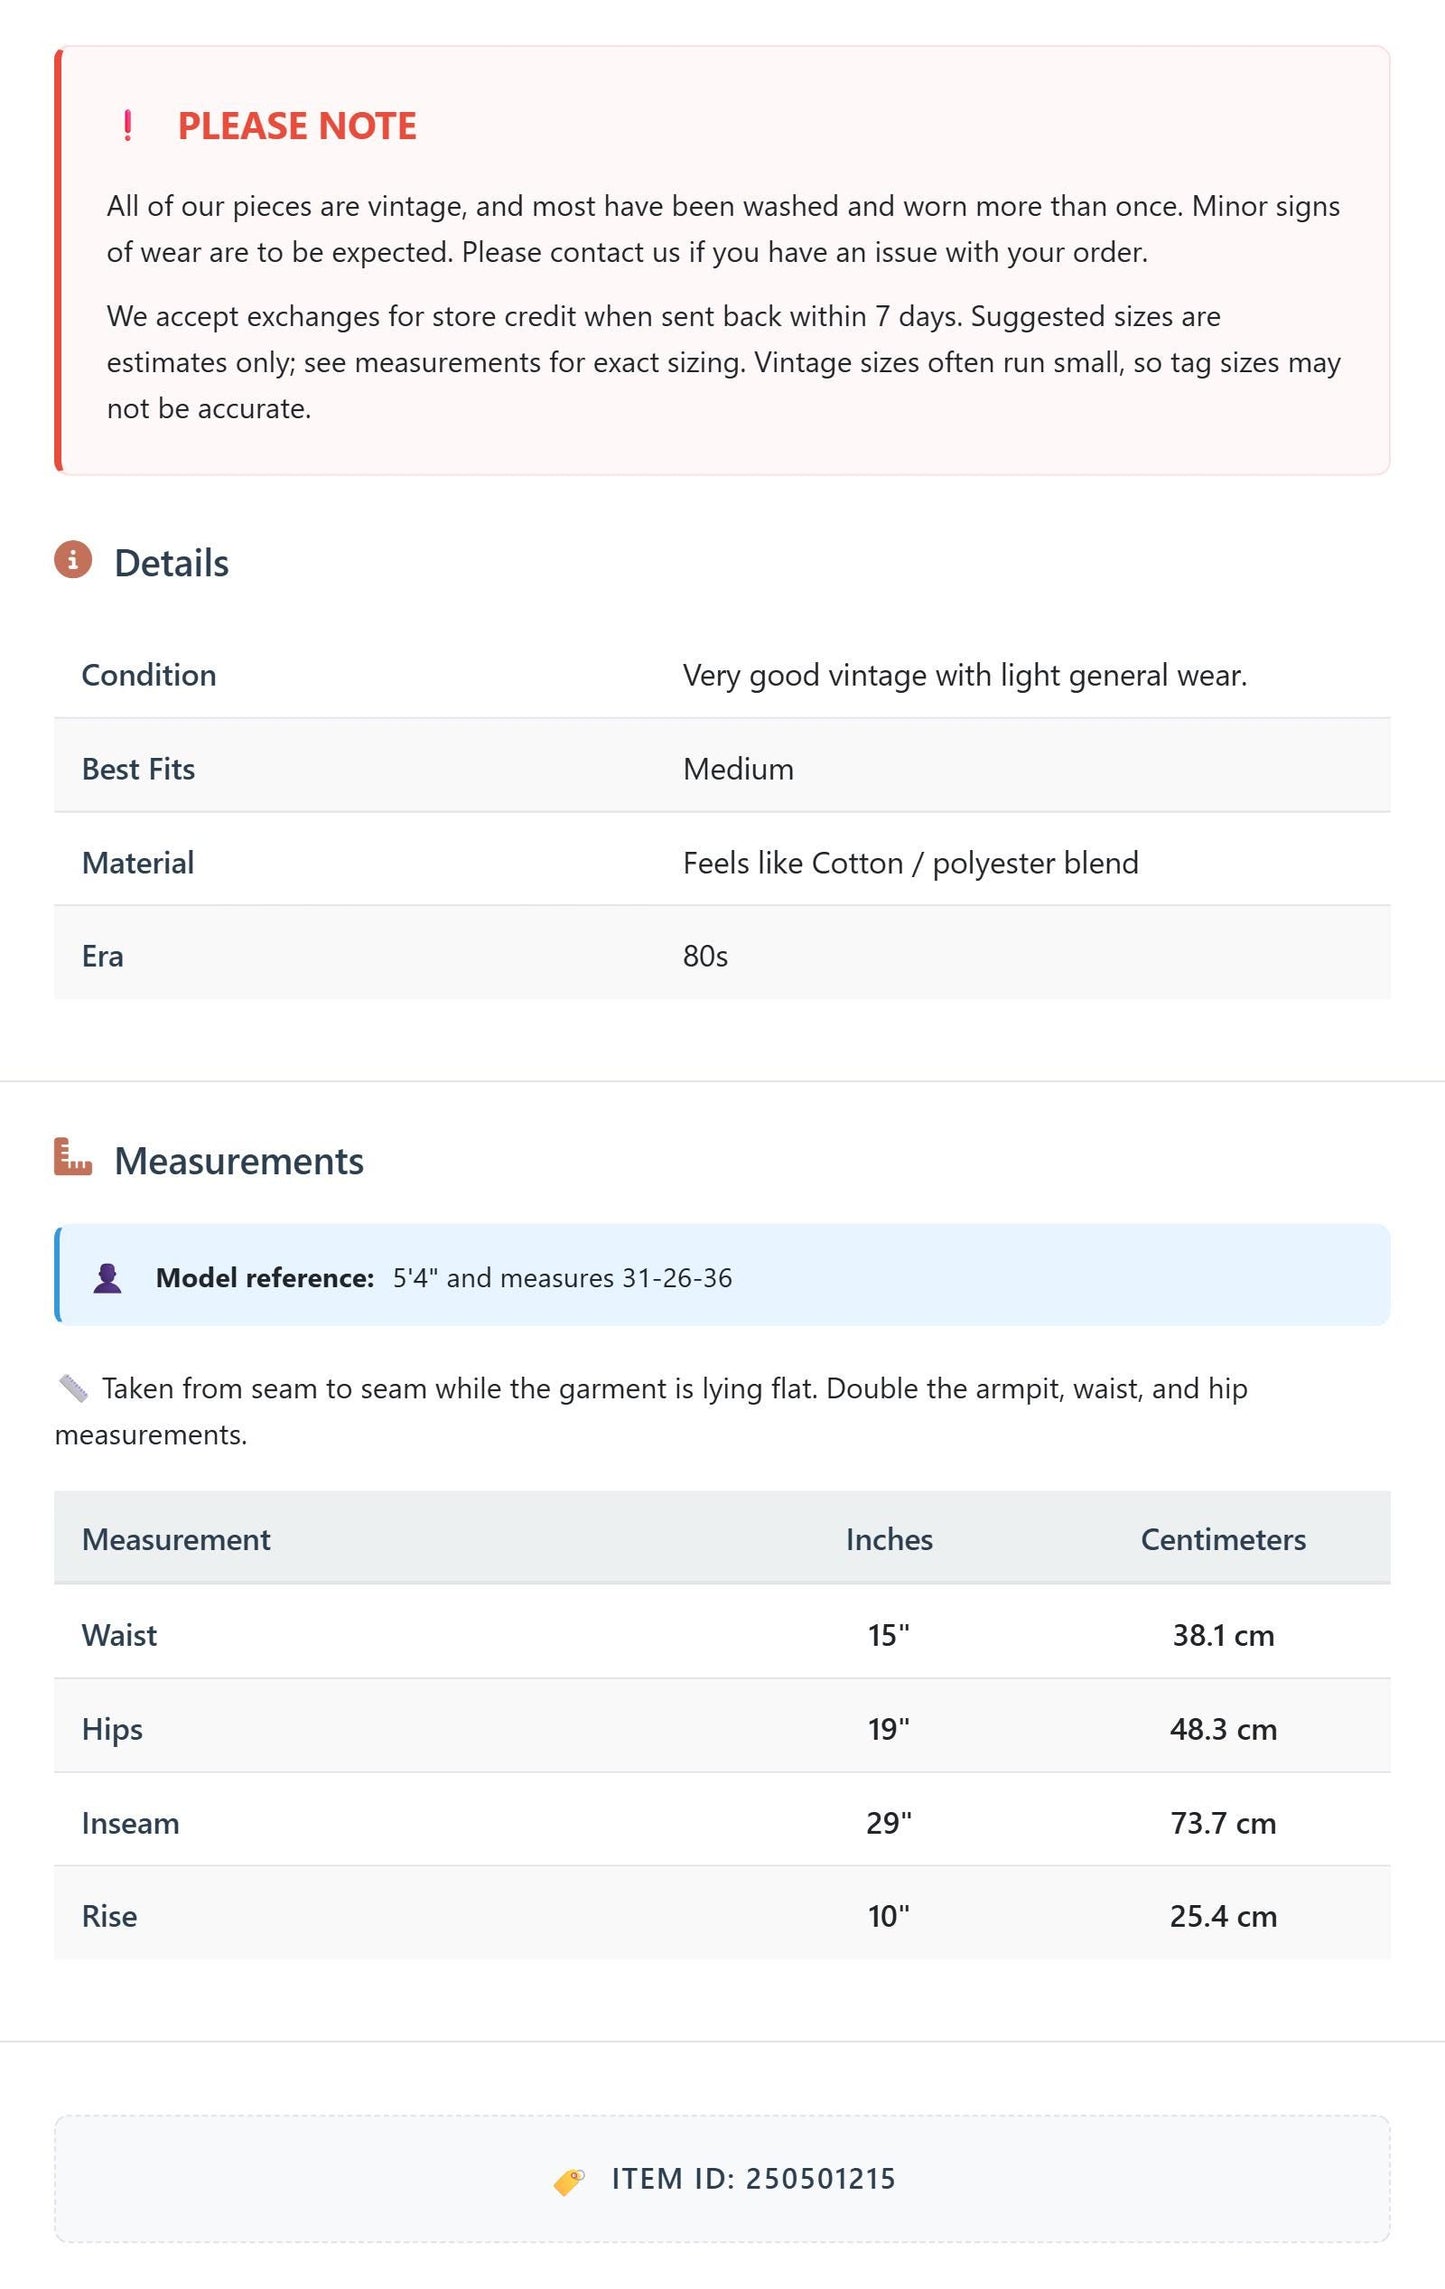The height and width of the screenshot is (2289, 1445).
Task: Select the Era 80s value
Action: pyautogui.click(x=705, y=956)
